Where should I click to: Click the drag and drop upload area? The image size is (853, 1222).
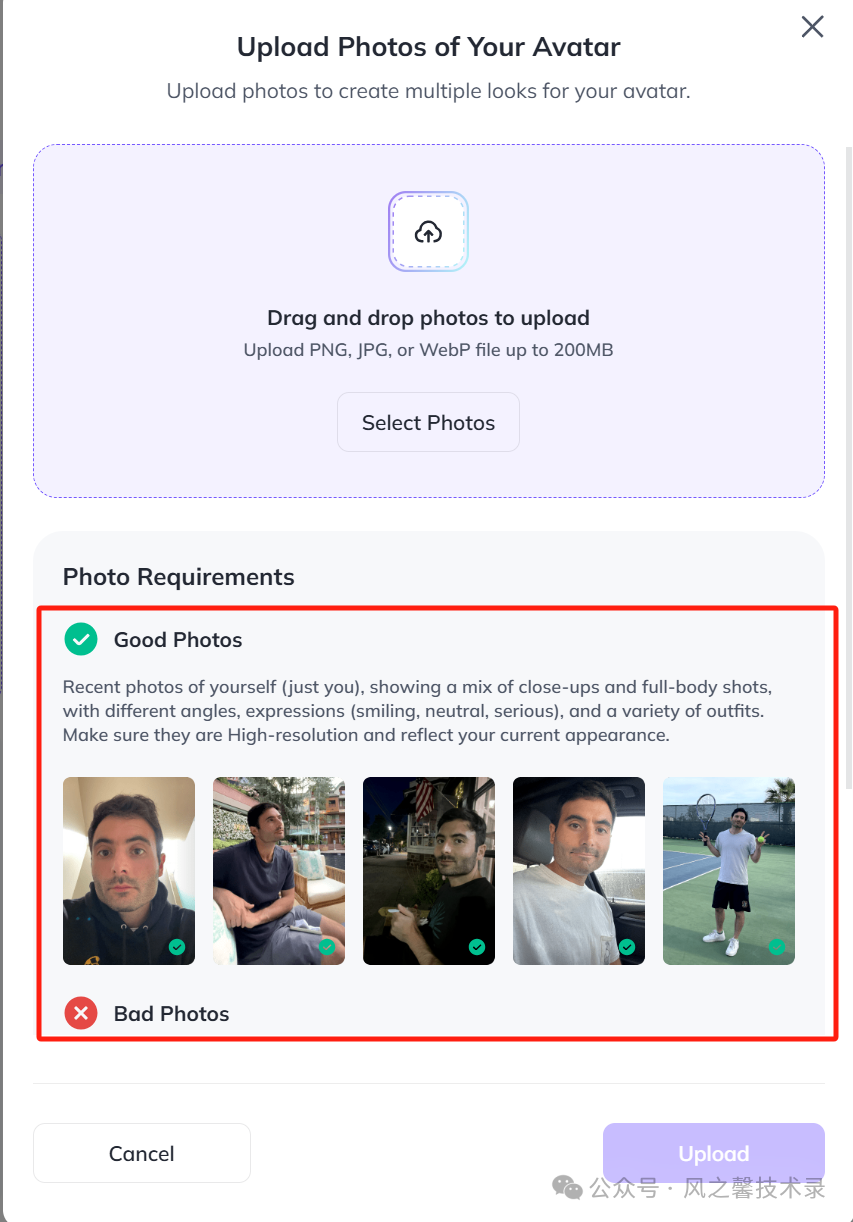click(428, 320)
